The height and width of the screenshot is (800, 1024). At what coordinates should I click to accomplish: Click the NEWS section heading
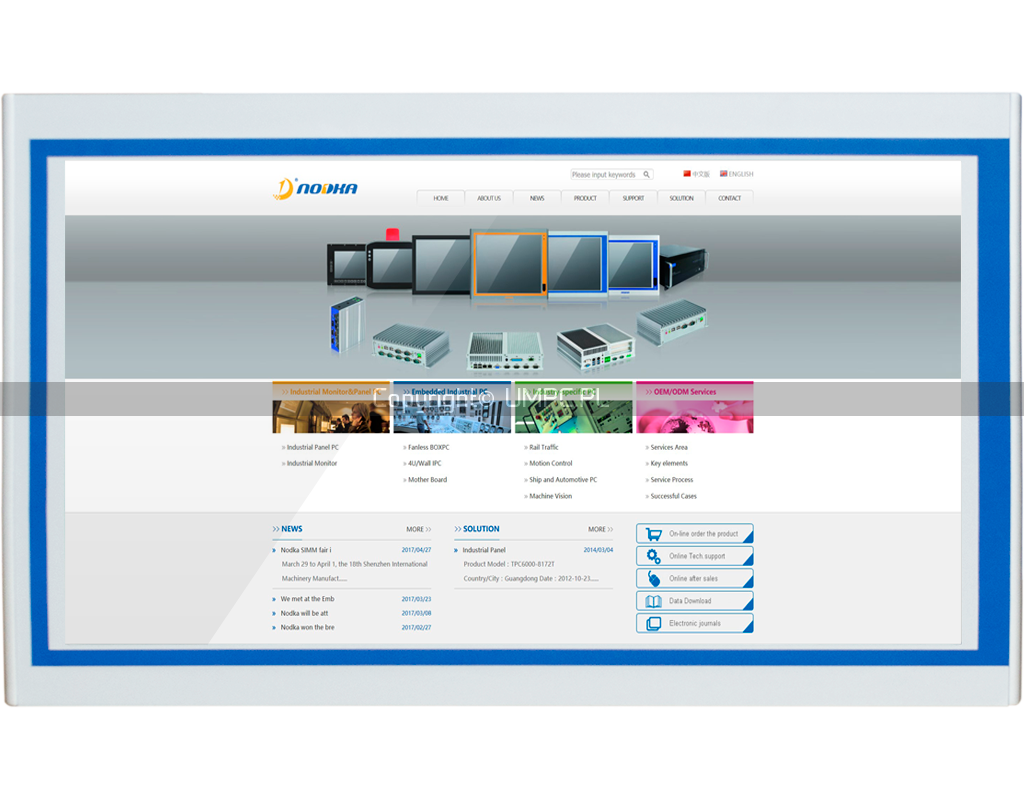291,529
